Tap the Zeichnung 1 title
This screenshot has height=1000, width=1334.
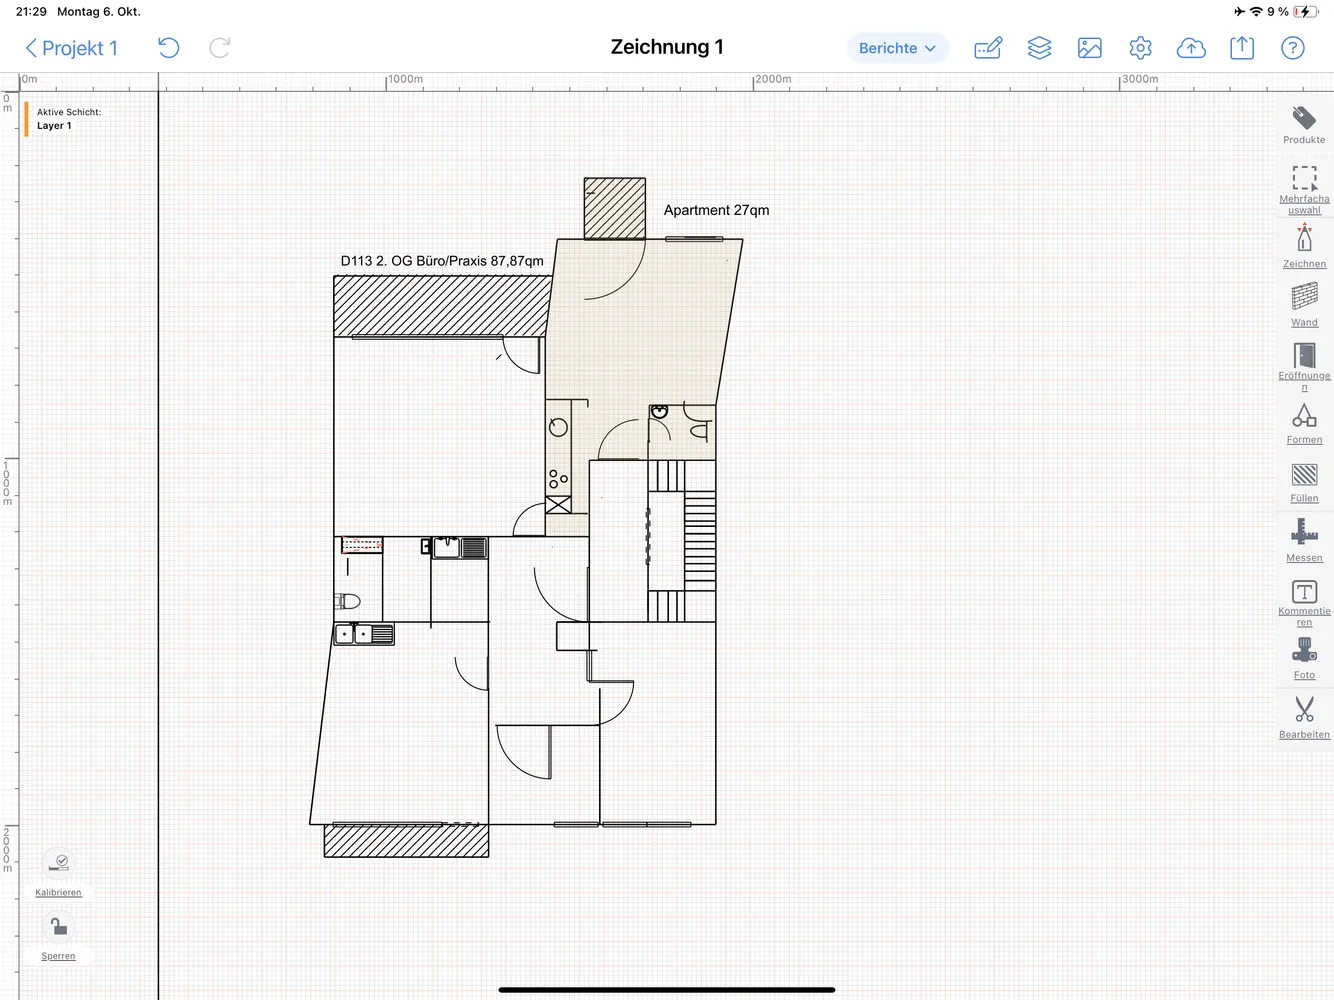667,47
